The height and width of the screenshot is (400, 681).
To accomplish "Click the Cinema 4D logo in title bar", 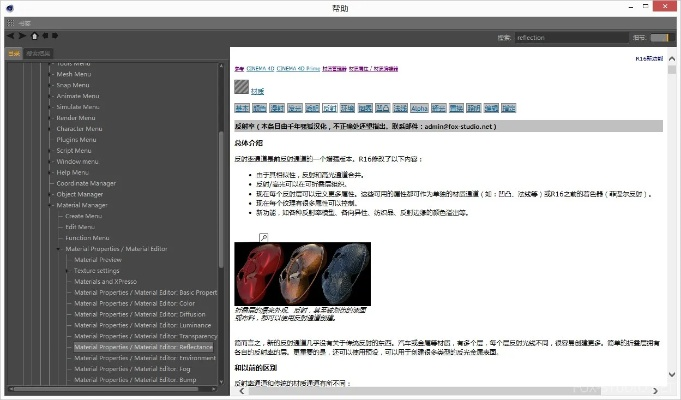I will tap(9, 9).
